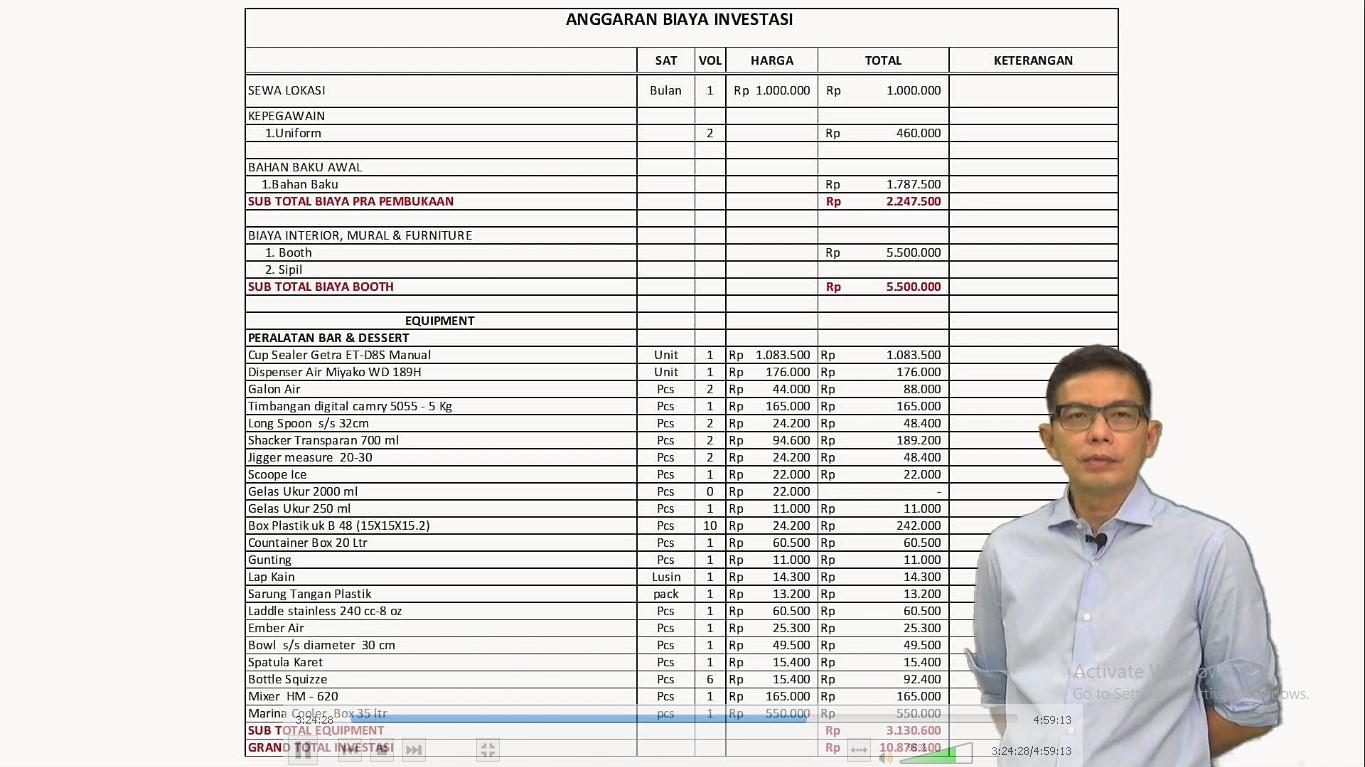Select the KEPEGAWAIN heading cell
Image resolution: width=1365 pixels, height=767 pixels.
click(x=286, y=116)
